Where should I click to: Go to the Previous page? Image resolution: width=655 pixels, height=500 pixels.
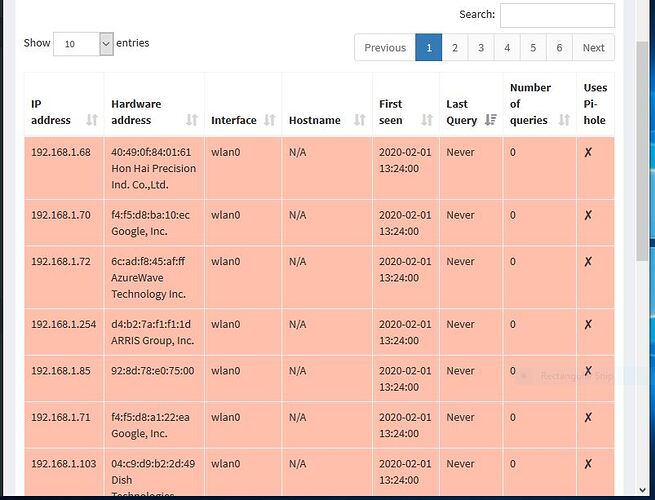[385, 48]
